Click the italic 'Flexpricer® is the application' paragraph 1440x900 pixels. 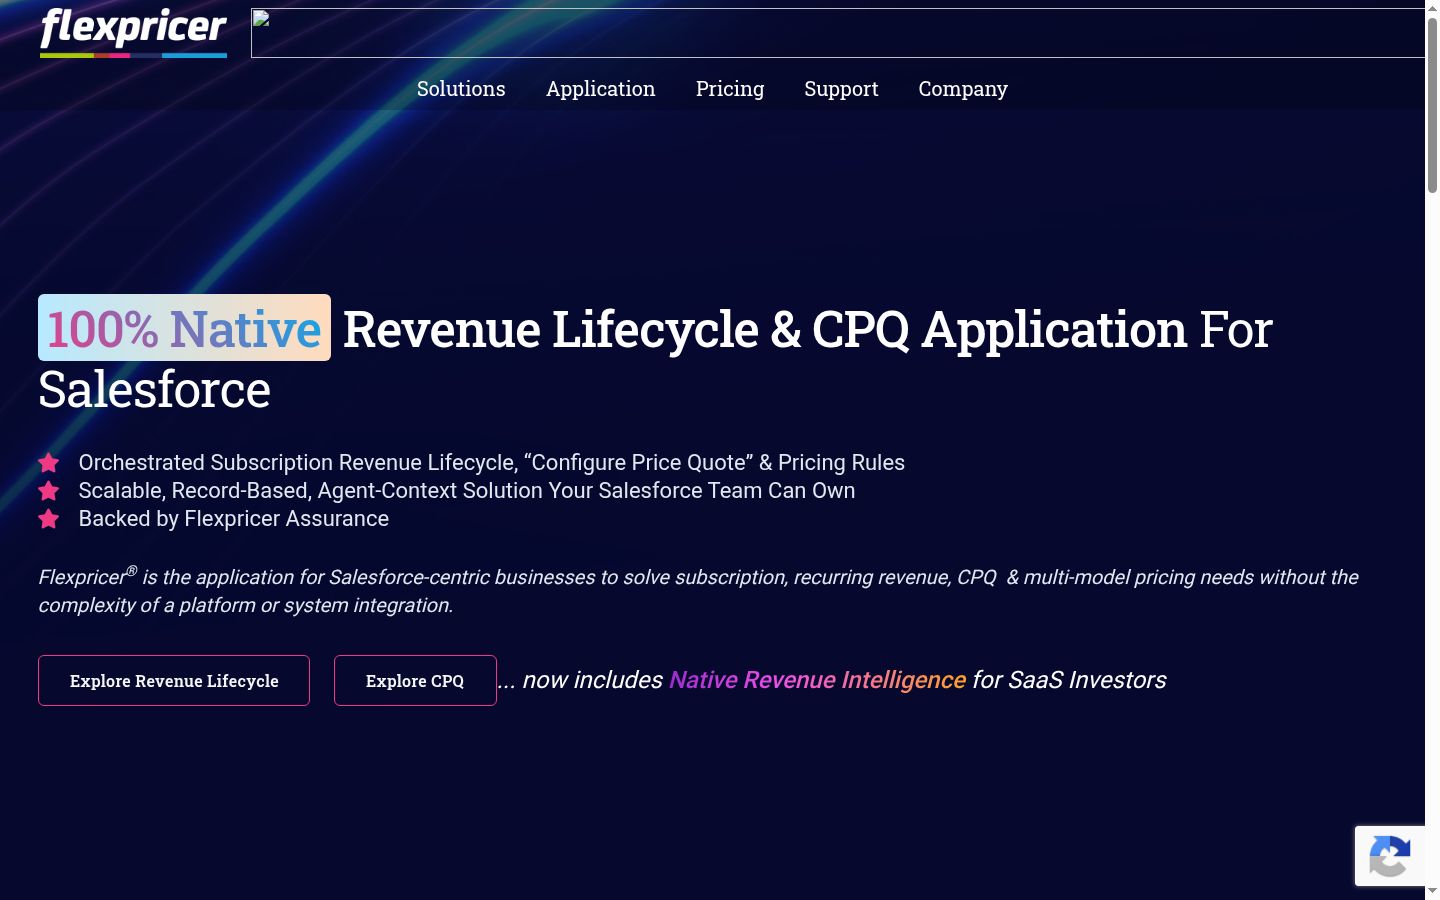point(698,591)
